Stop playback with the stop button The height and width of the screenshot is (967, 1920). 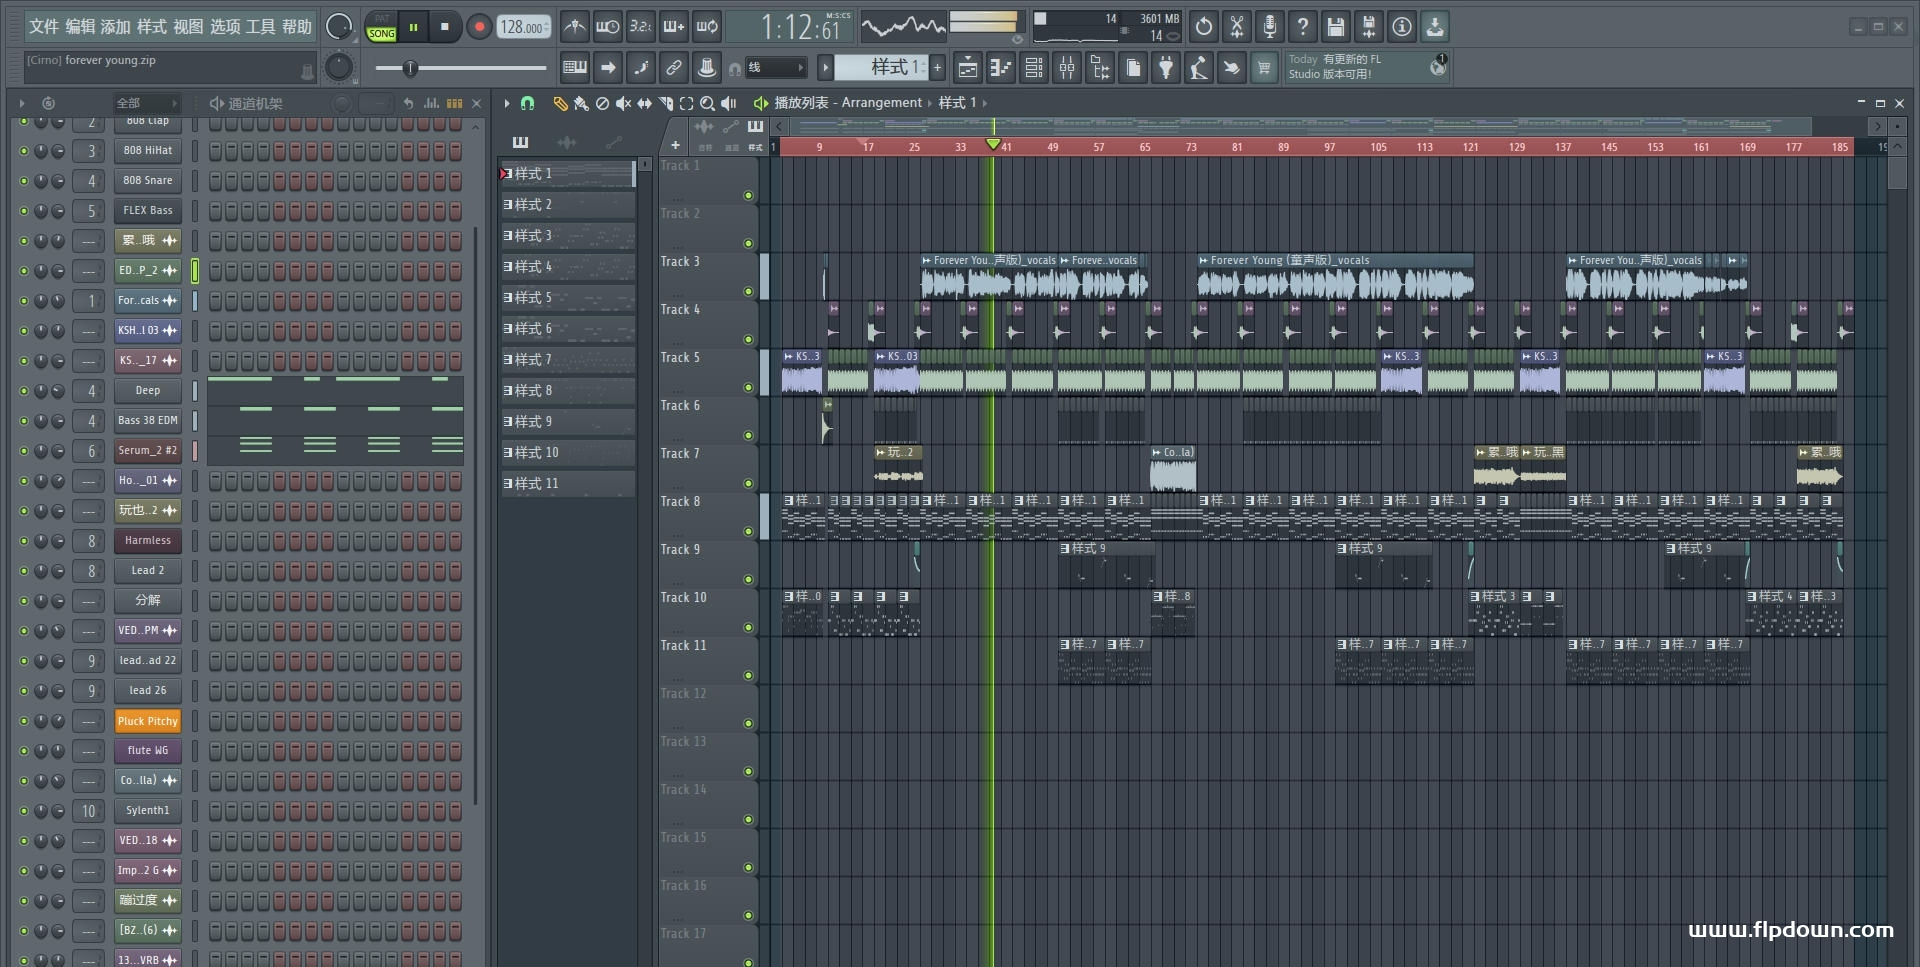tap(445, 27)
